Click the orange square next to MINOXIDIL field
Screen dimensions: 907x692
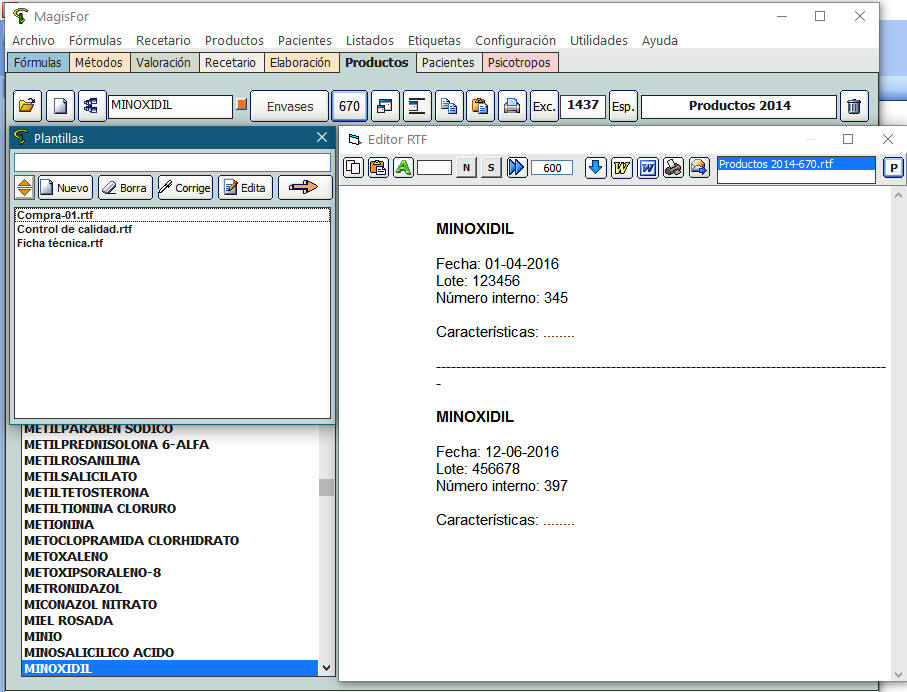[240, 104]
